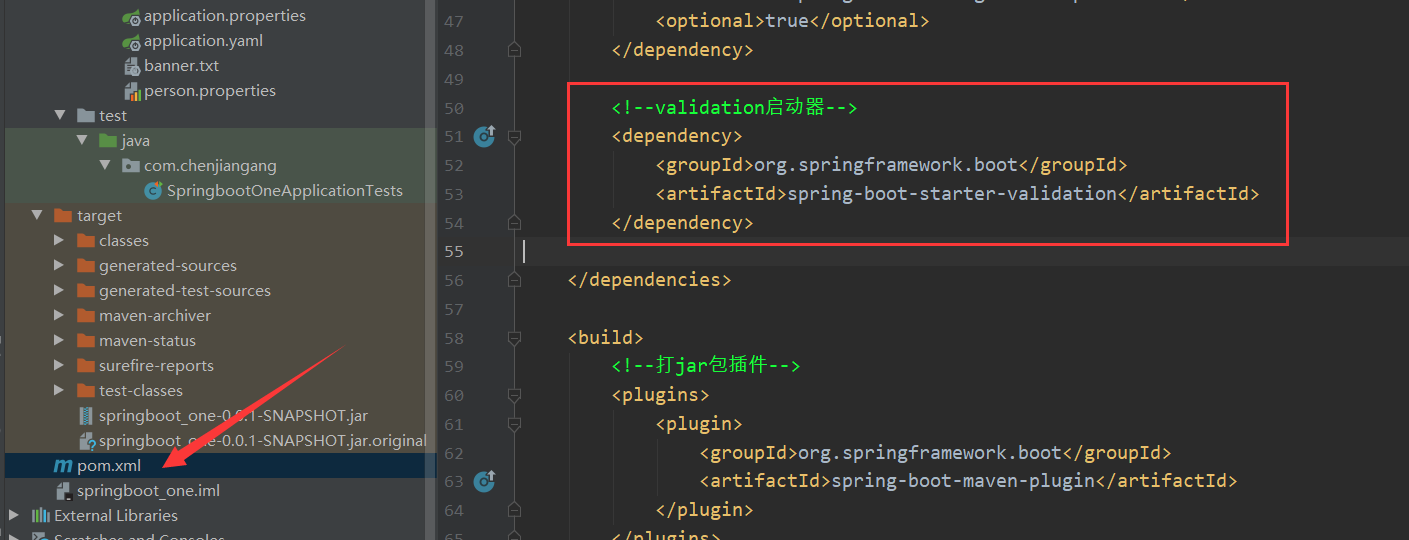Select the classes folder row

tap(220, 241)
